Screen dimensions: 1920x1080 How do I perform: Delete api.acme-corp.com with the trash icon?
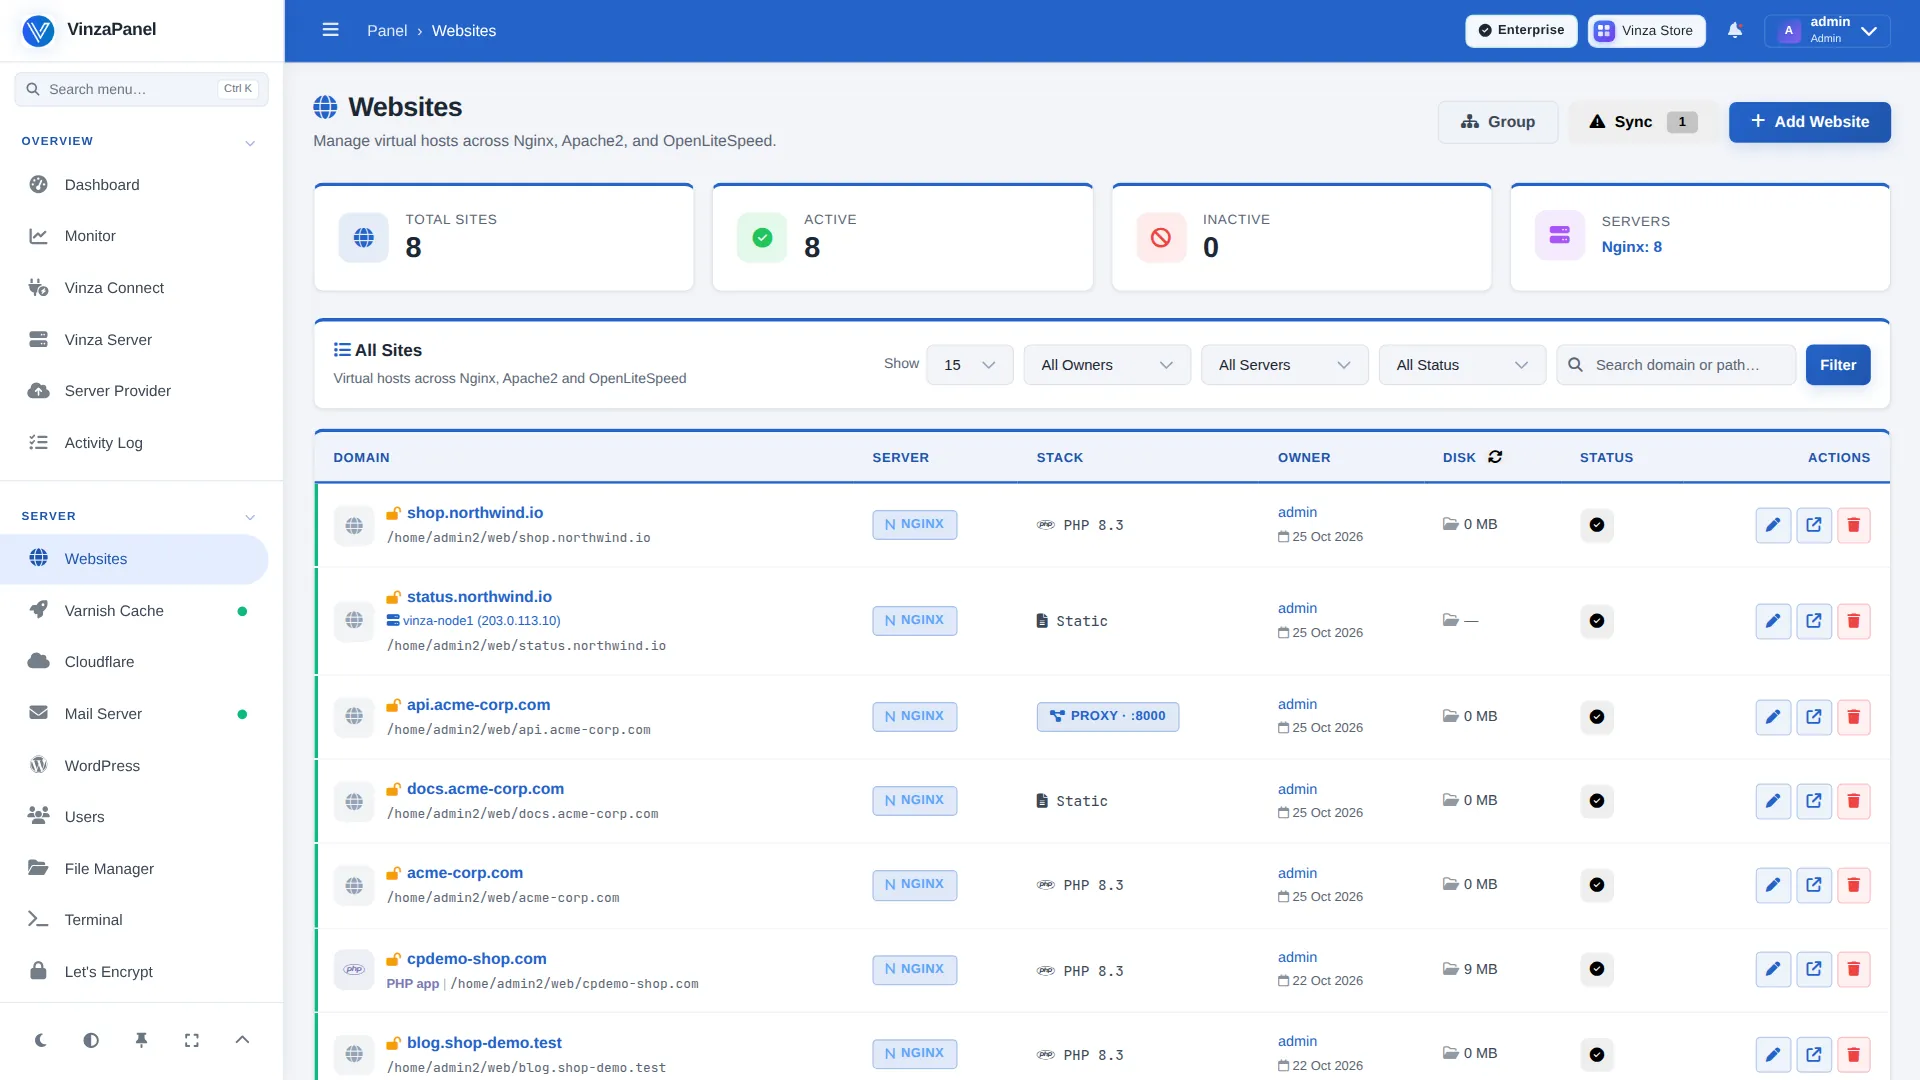(x=1853, y=717)
